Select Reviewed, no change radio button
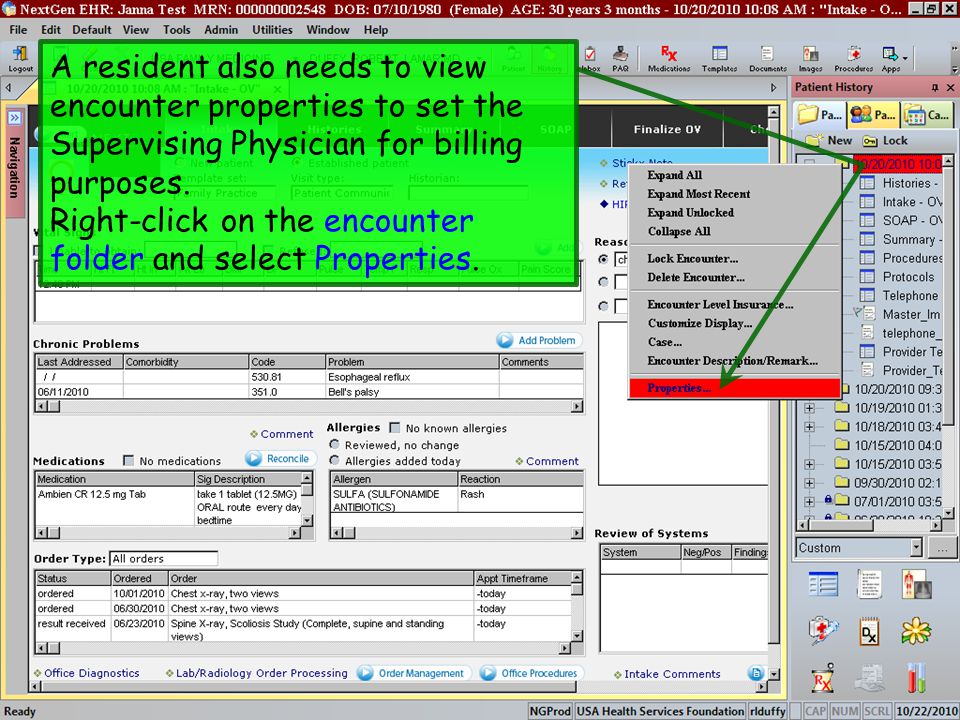Screen dimensions: 960x720 [x=334, y=444]
